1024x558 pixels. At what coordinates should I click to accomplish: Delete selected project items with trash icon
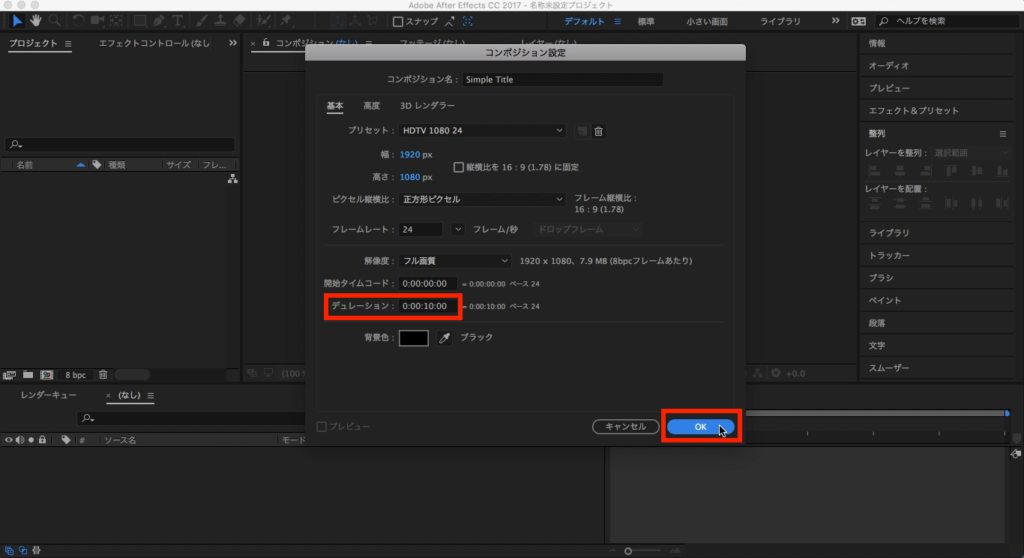tap(103, 375)
